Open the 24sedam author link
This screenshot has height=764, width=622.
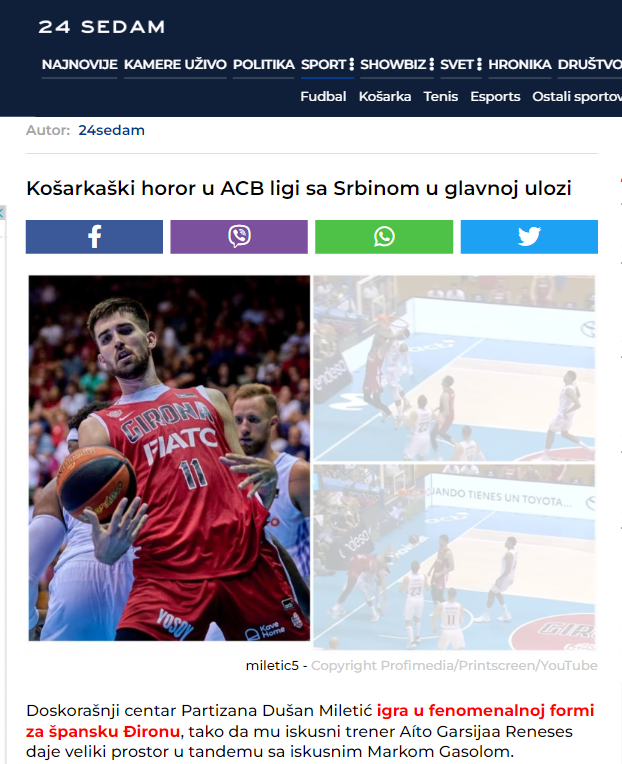[x=112, y=130]
